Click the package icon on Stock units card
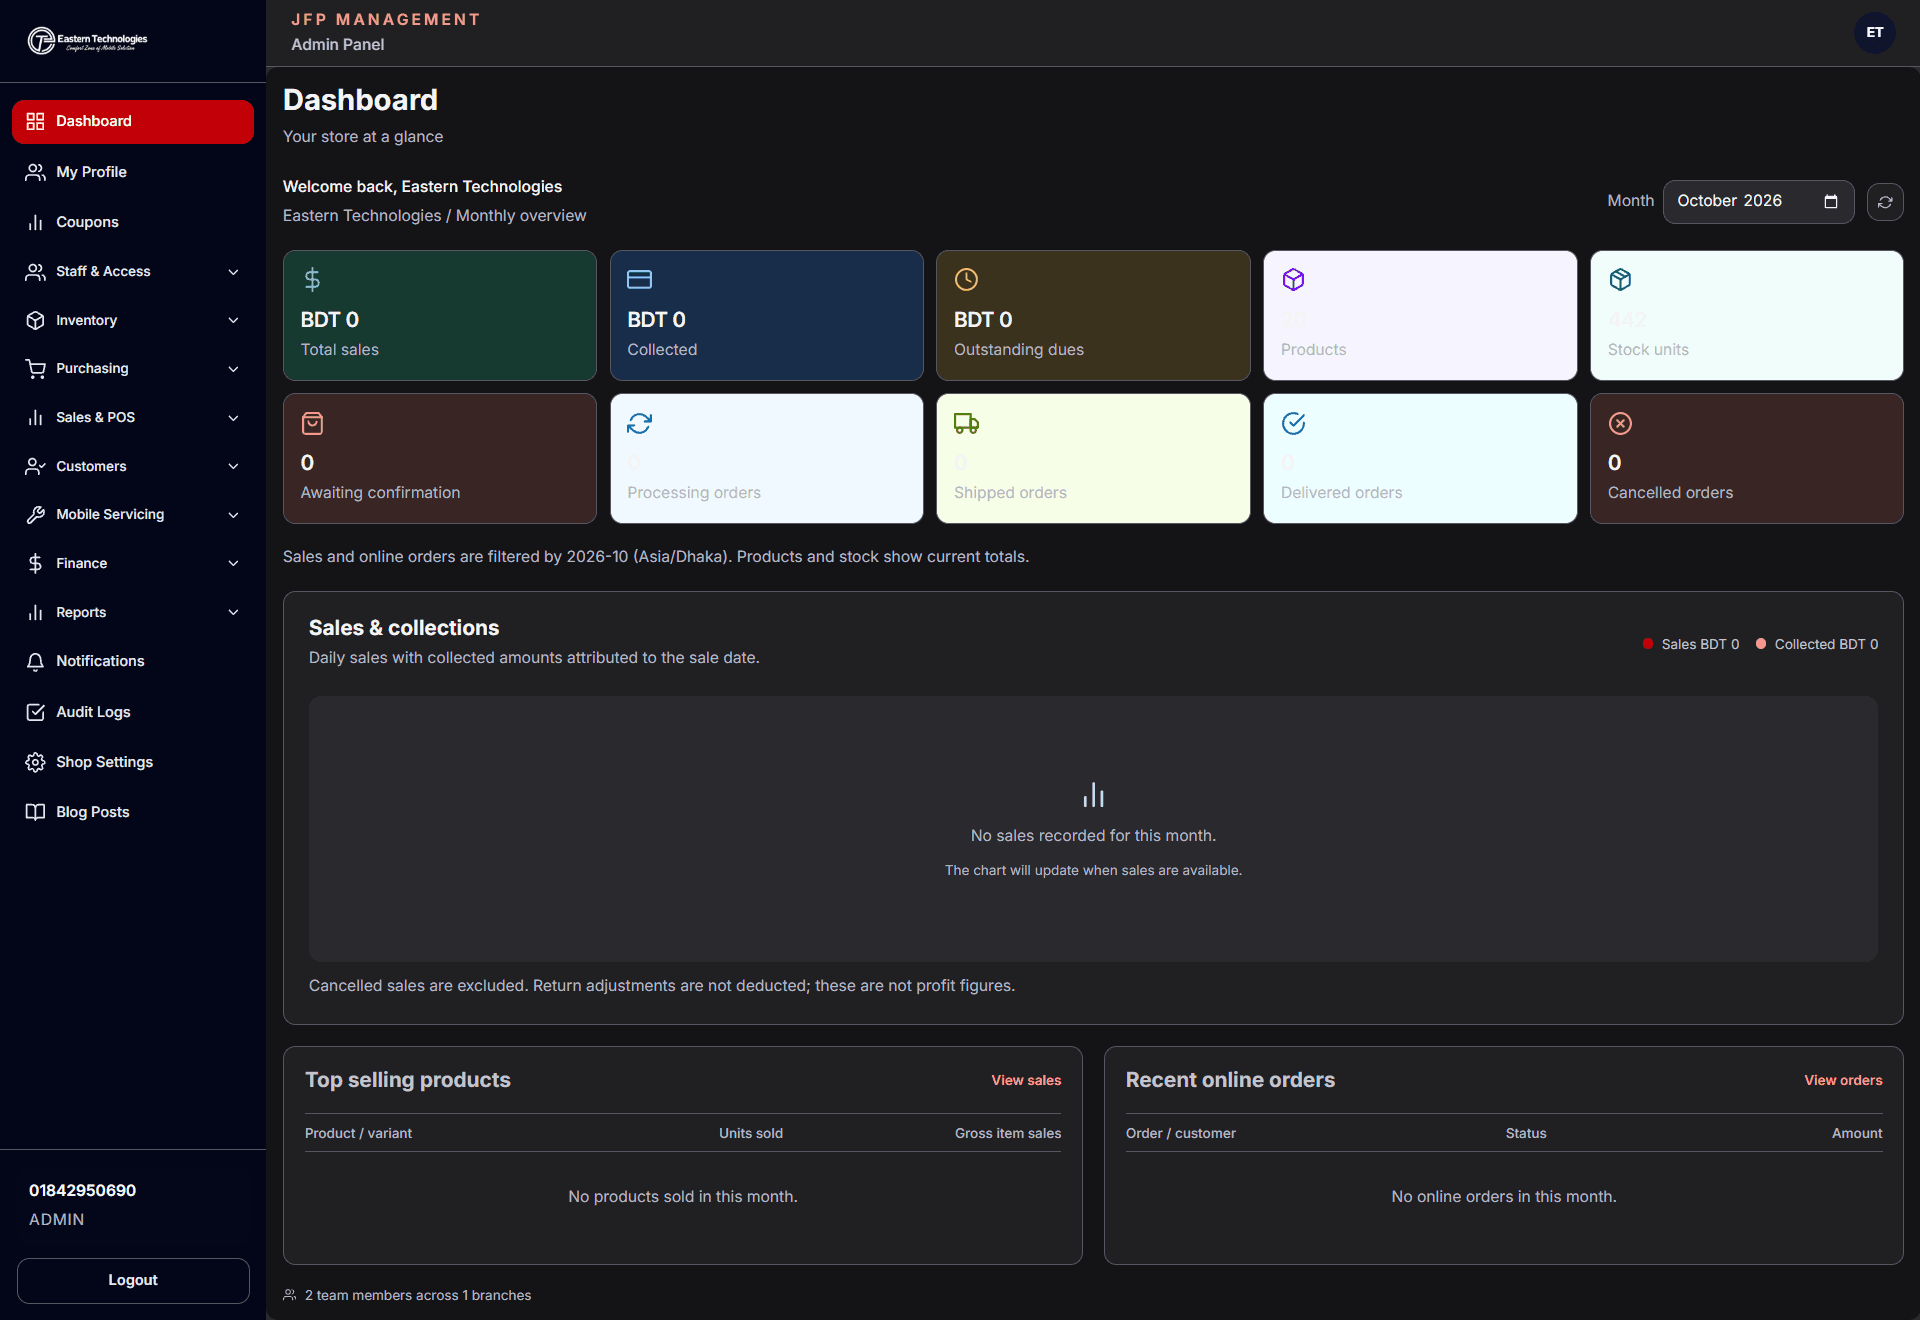 pos(1620,279)
